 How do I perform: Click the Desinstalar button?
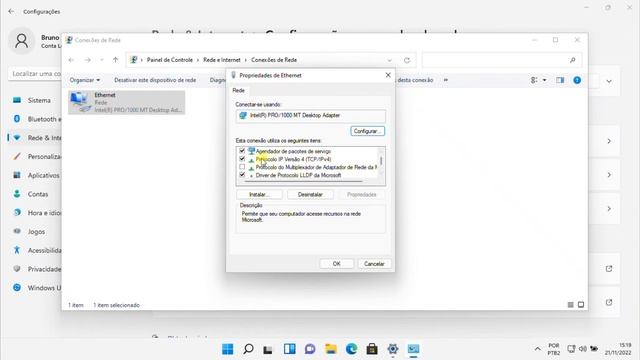pyautogui.click(x=310, y=195)
